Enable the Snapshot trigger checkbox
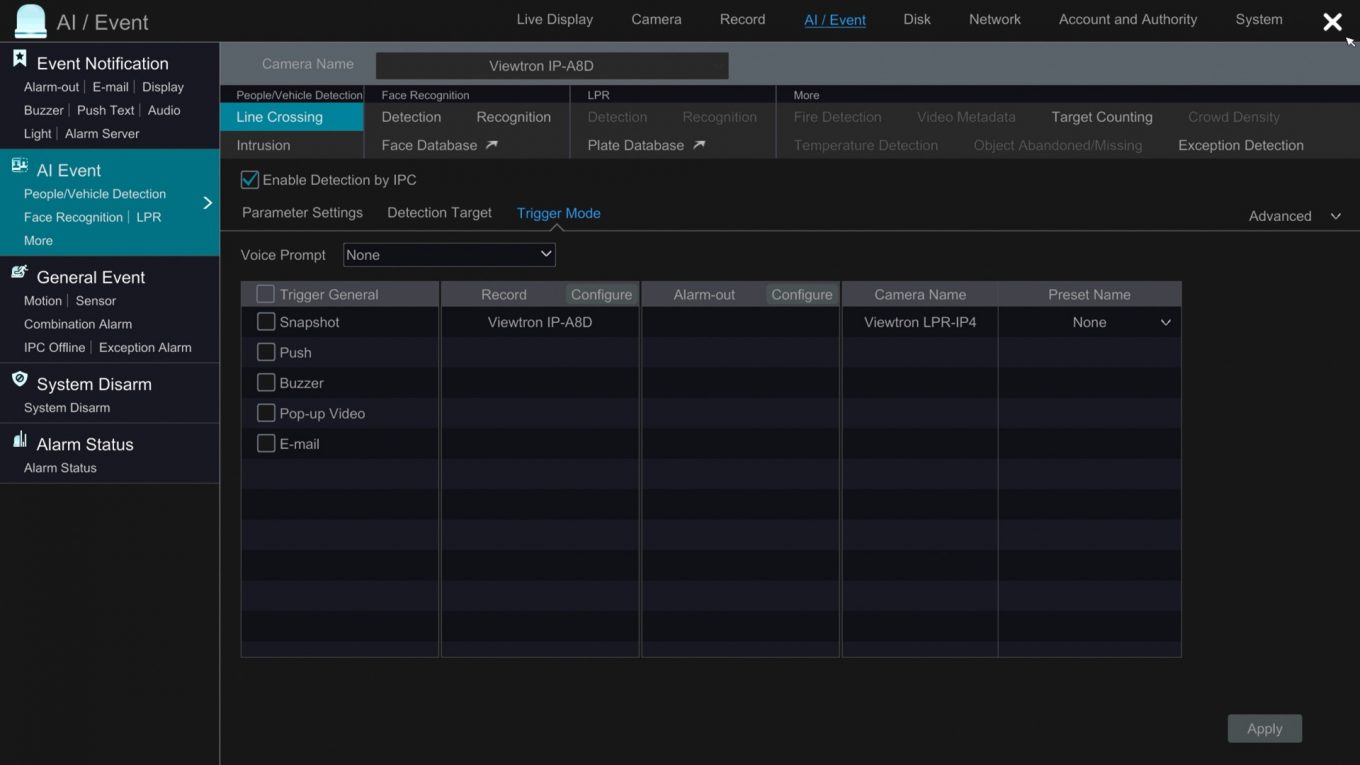This screenshot has height=765, width=1360. point(265,322)
